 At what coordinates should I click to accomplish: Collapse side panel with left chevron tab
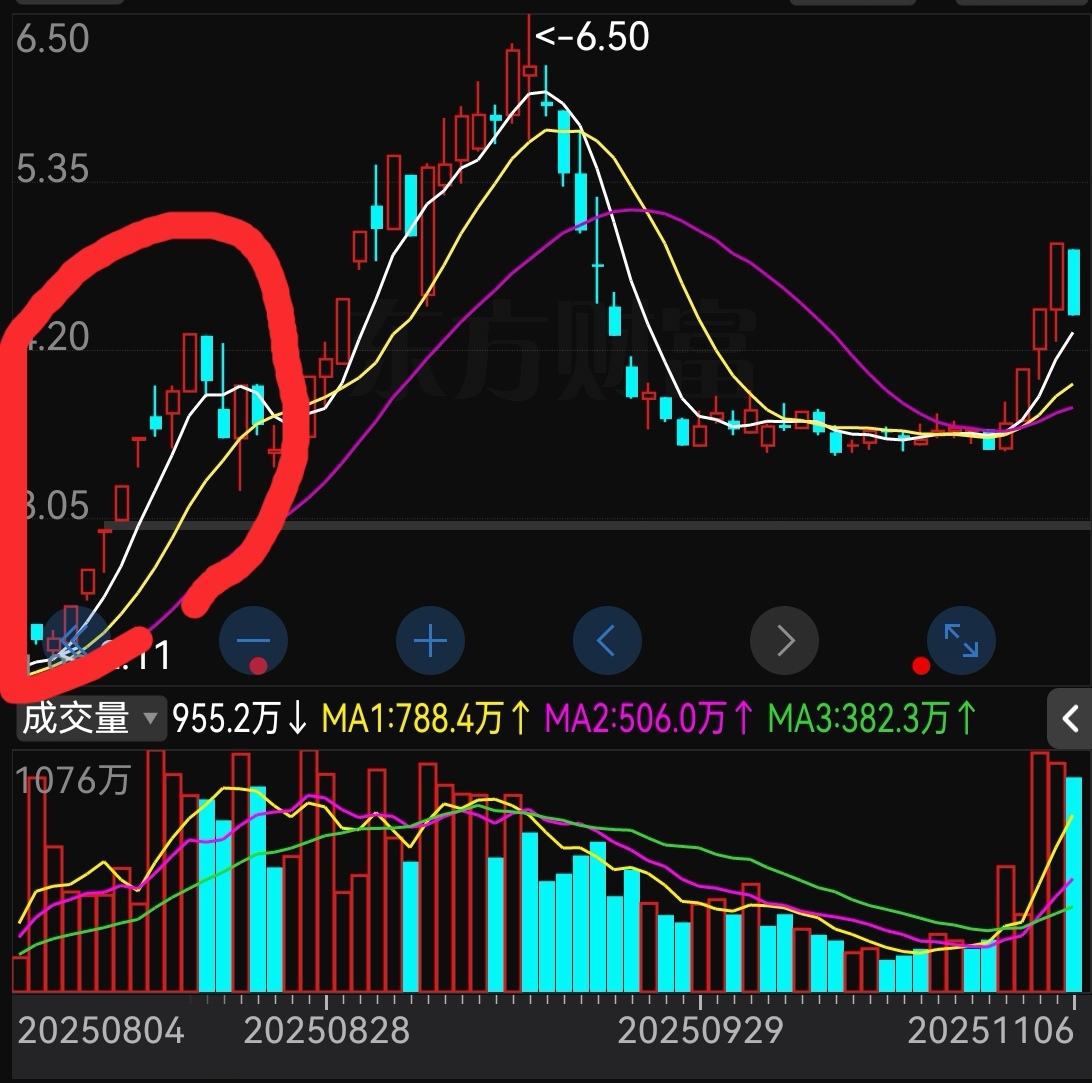coord(1070,718)
